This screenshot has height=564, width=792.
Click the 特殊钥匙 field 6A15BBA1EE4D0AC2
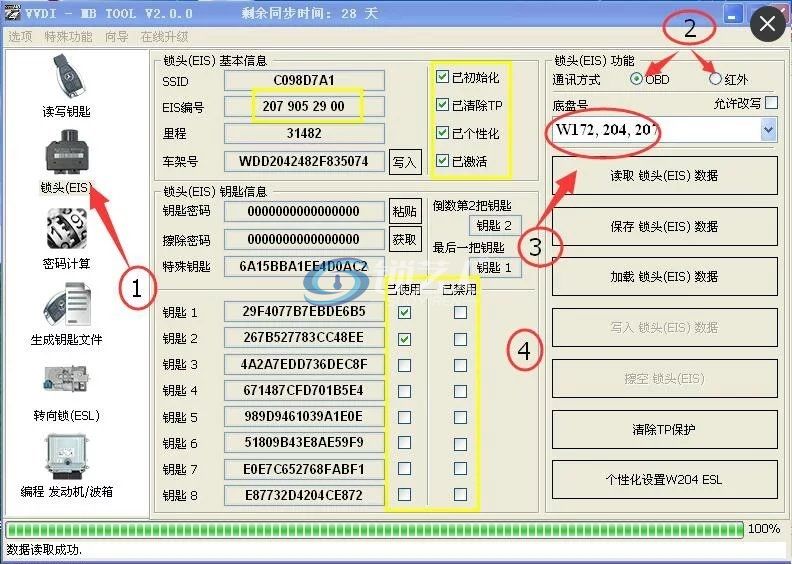point(304,266)
